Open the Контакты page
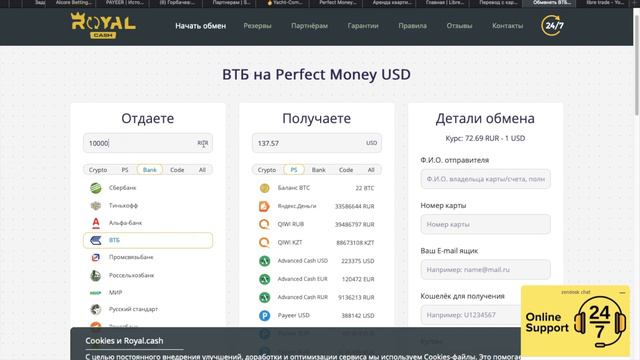 coord(507,26)
